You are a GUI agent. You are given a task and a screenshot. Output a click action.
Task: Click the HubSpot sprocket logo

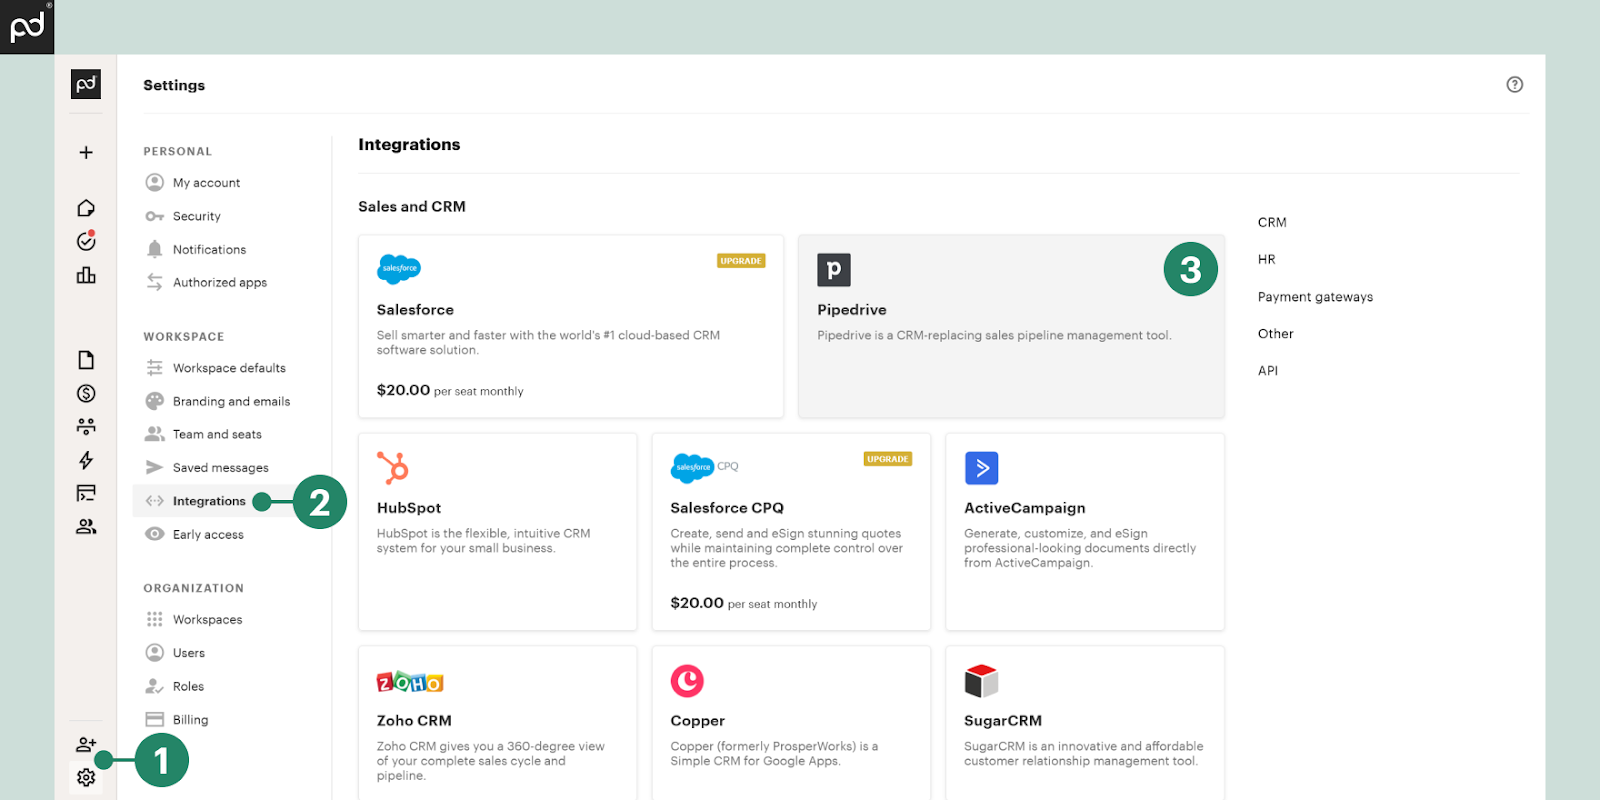coord(393,467)
